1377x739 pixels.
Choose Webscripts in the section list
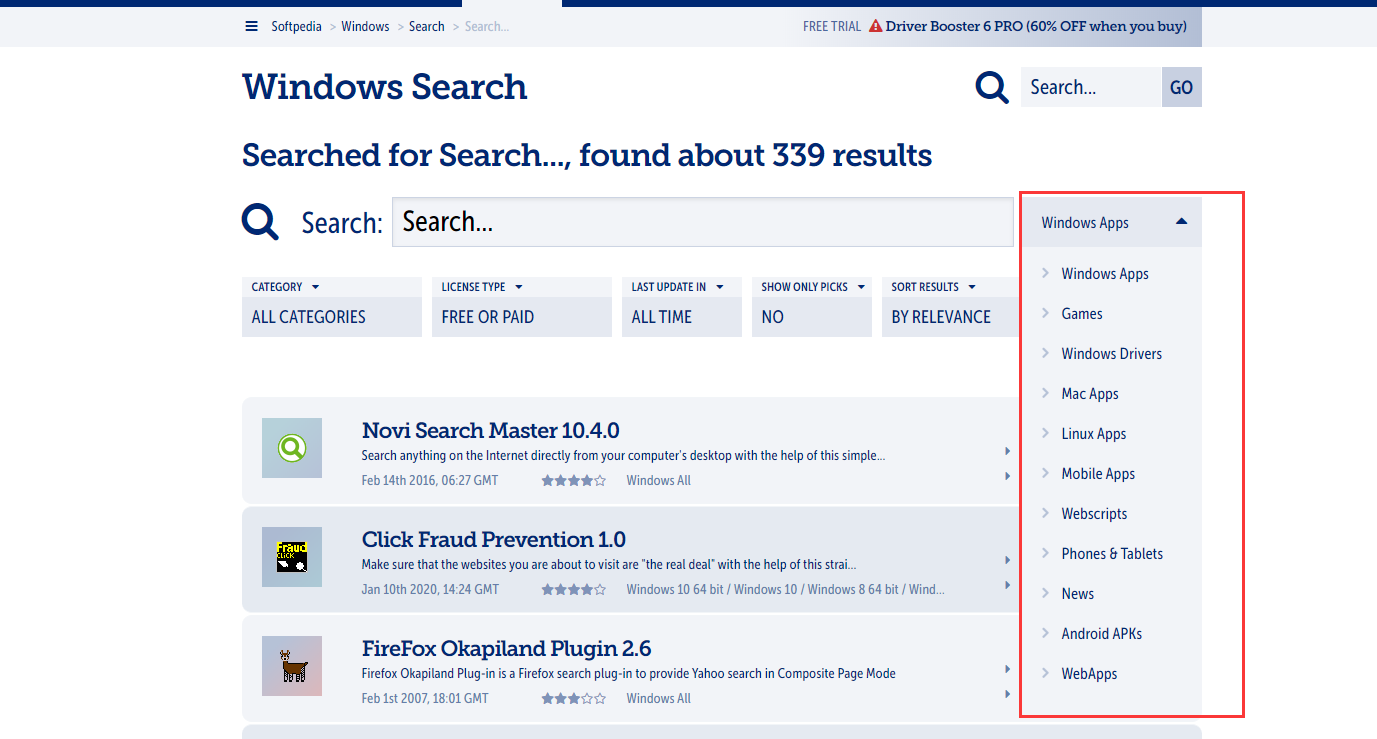(1094, 514)
